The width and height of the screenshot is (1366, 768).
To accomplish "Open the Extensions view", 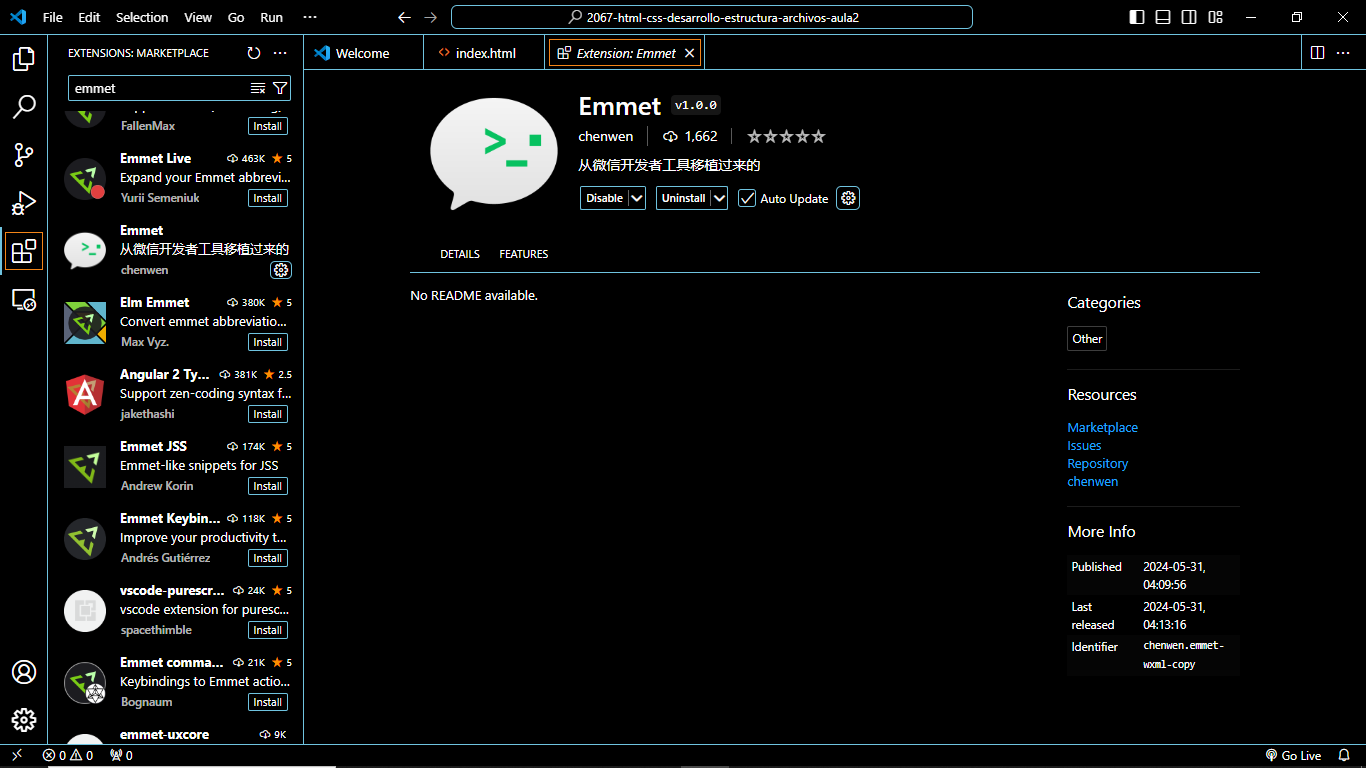I will [x=24, y=251].
